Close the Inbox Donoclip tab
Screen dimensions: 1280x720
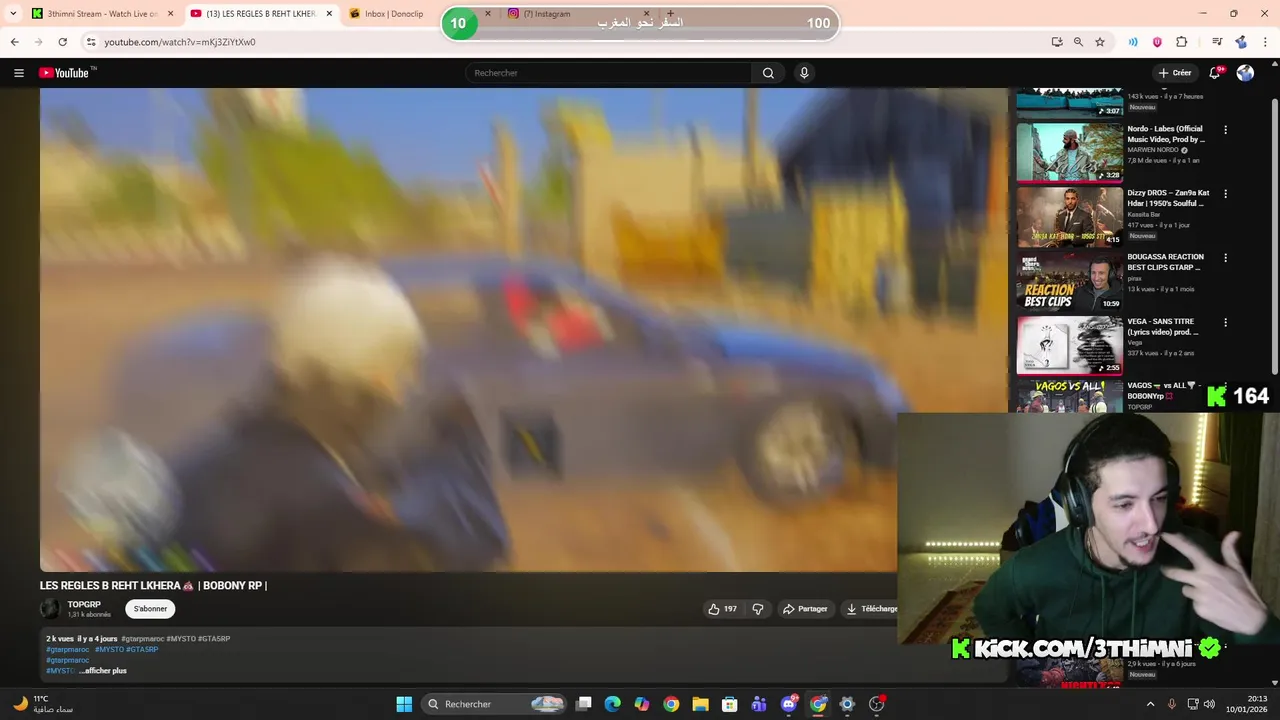[x=488, y=14]
